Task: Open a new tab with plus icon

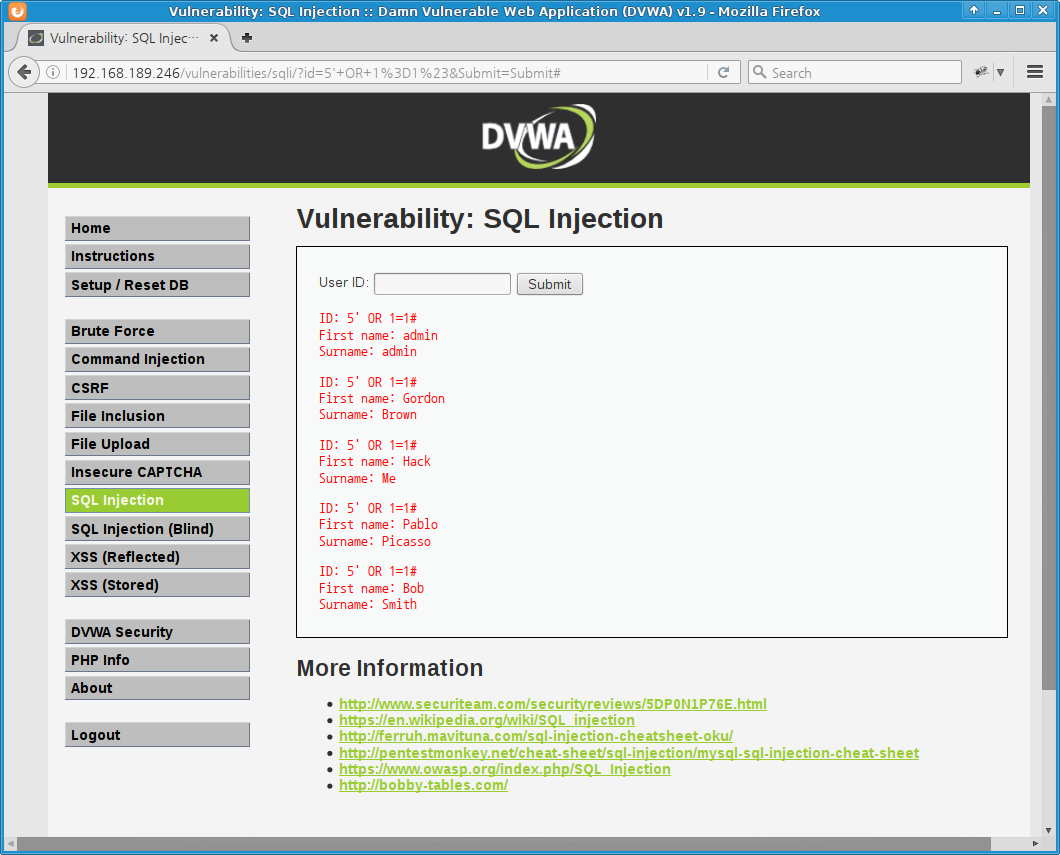Action: tap(247, 38)
